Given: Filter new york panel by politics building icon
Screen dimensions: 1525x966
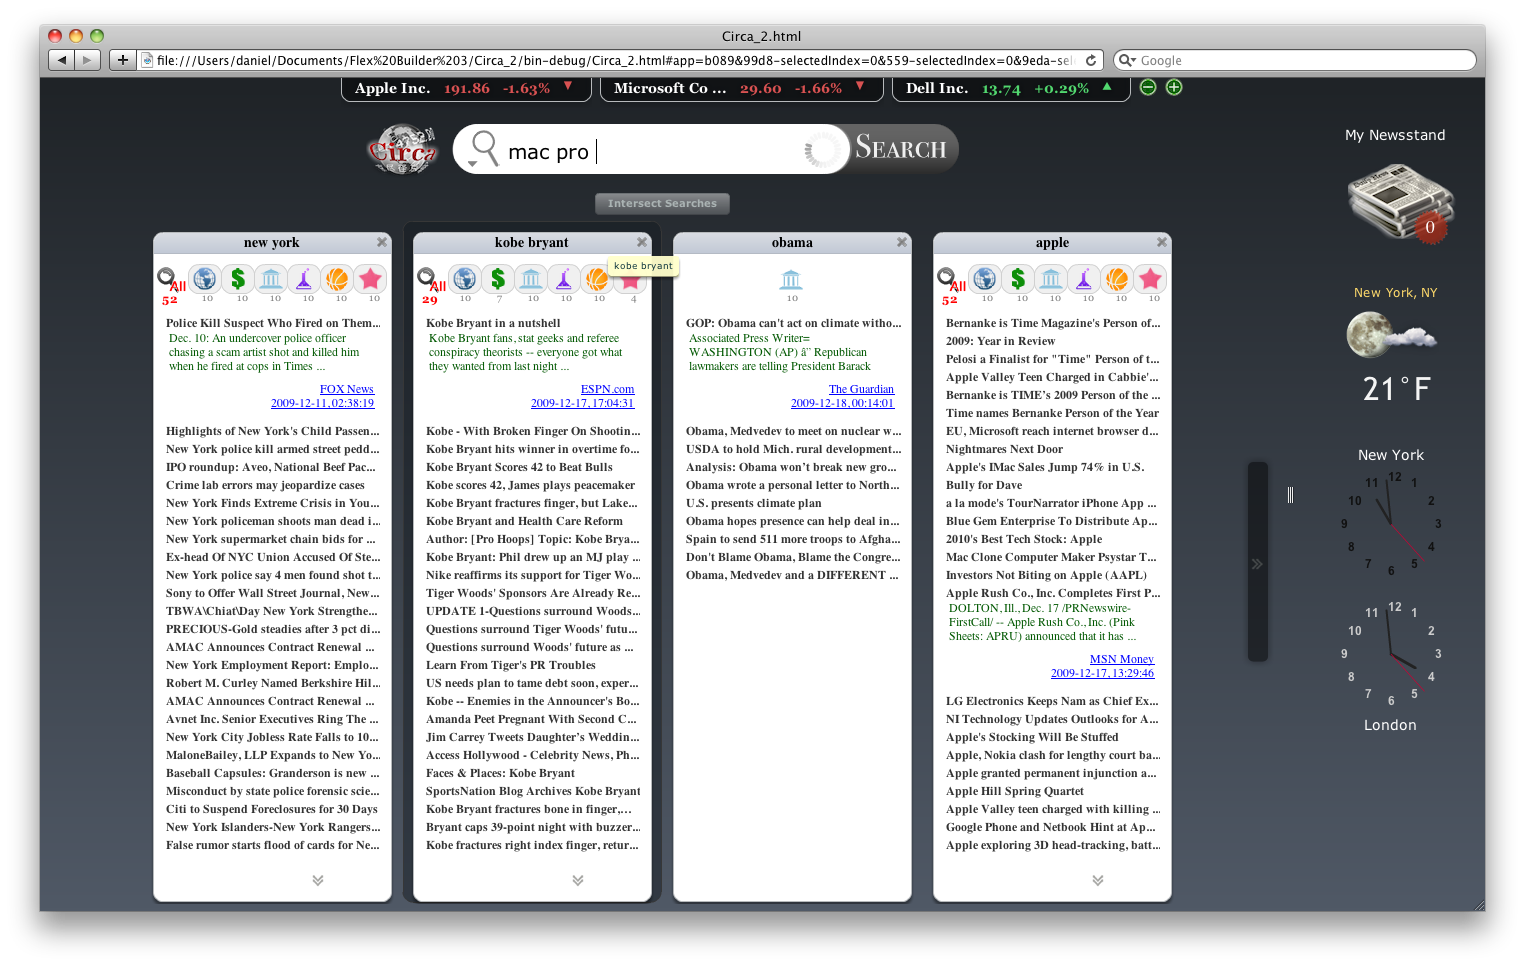Looking at the screenshot, I should point(271,279).
